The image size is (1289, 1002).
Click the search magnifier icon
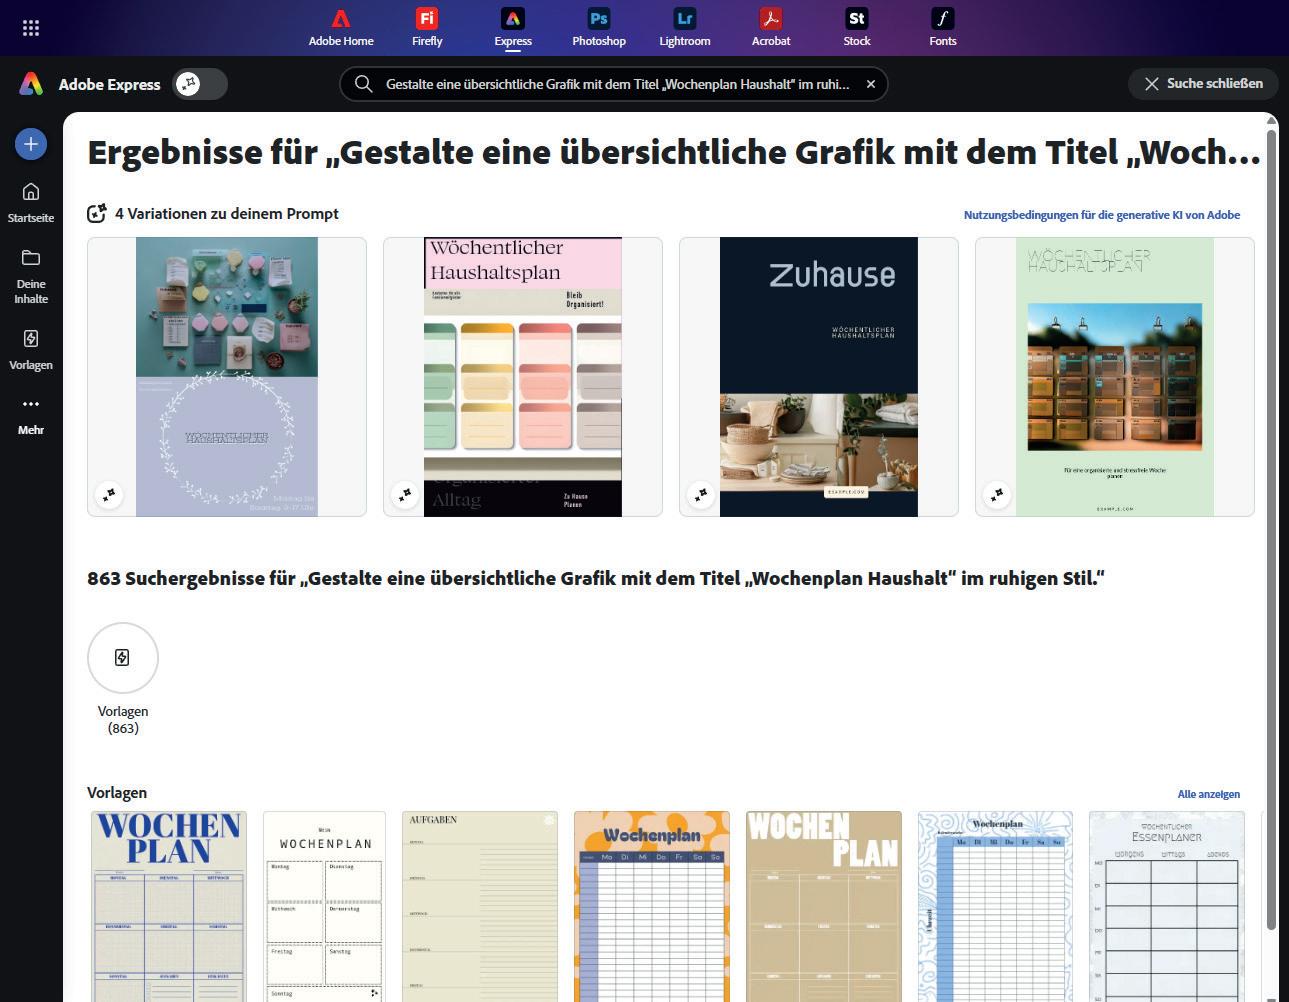[x=364, y=84]
